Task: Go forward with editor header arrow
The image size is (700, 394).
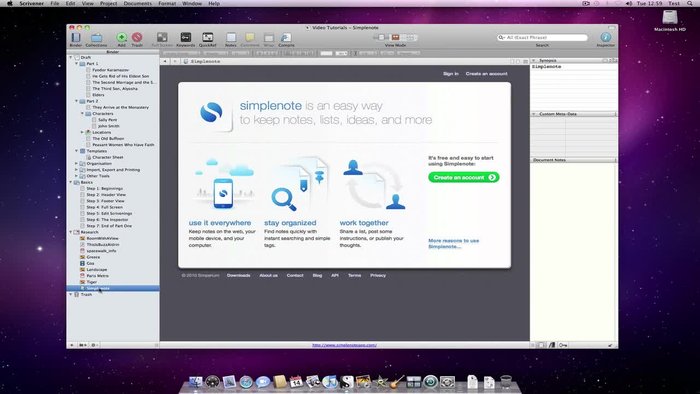Action: [175, 61]
